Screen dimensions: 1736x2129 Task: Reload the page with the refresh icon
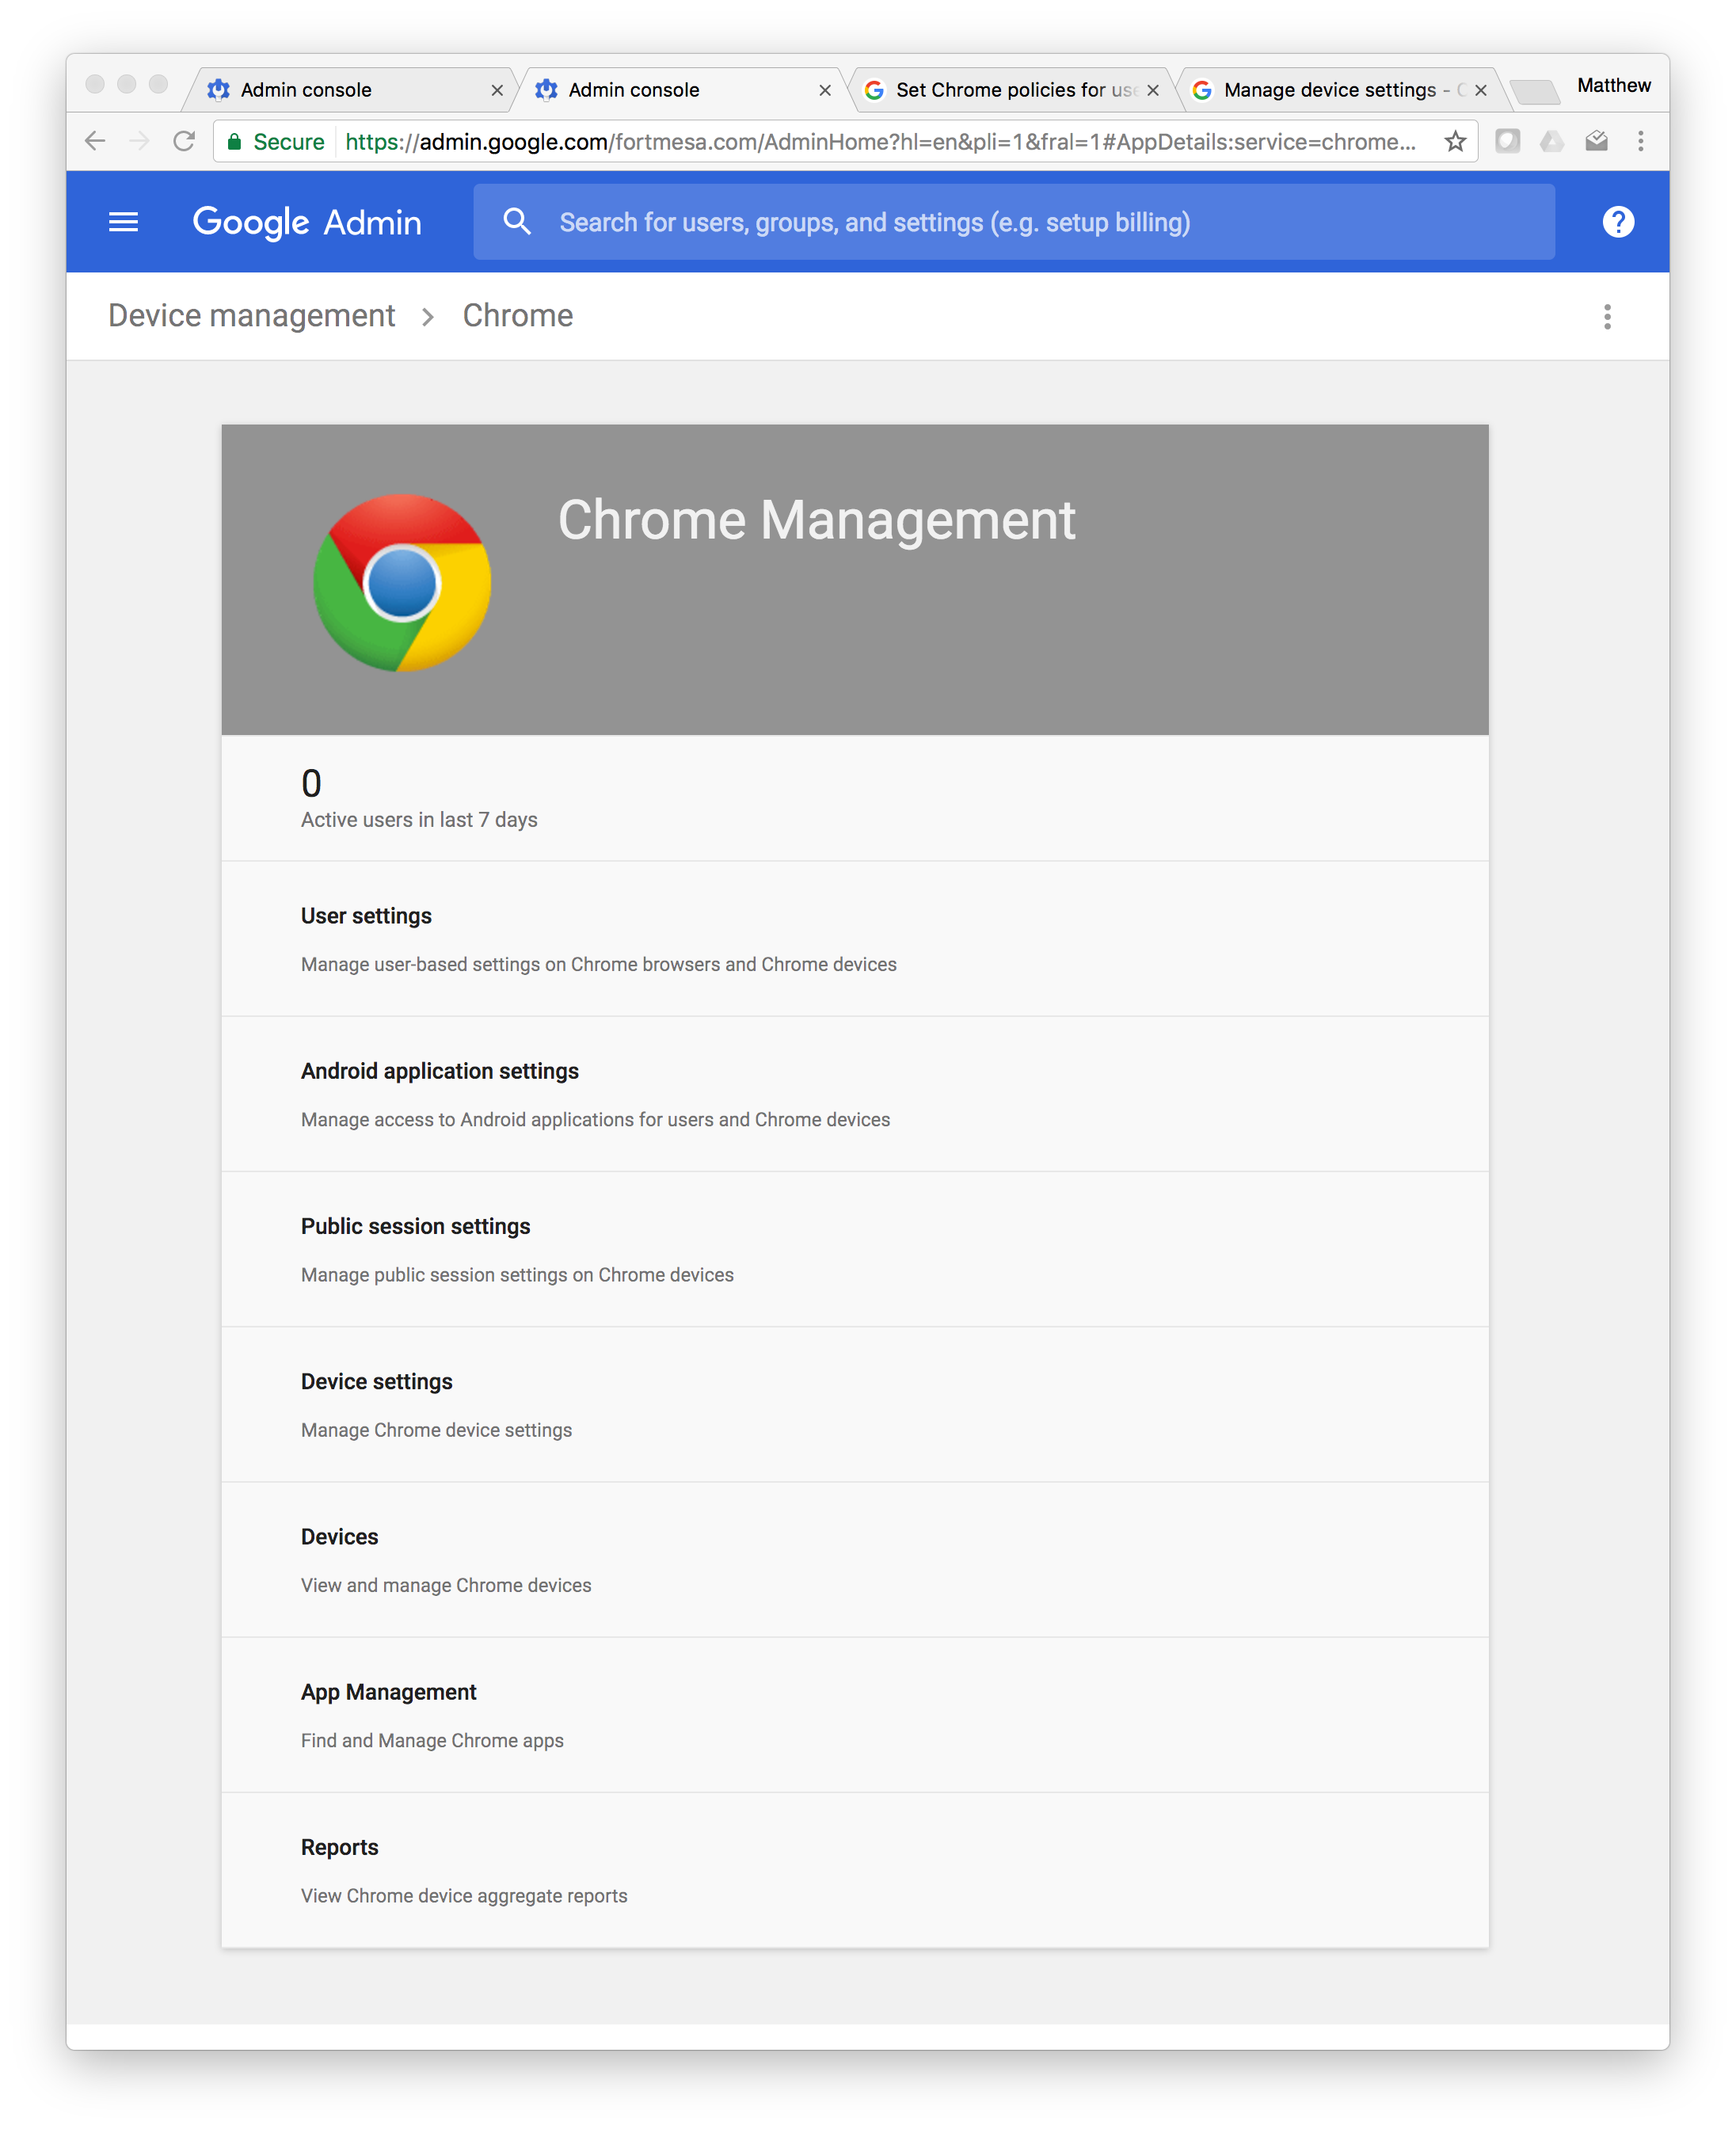tap(184, 141)
